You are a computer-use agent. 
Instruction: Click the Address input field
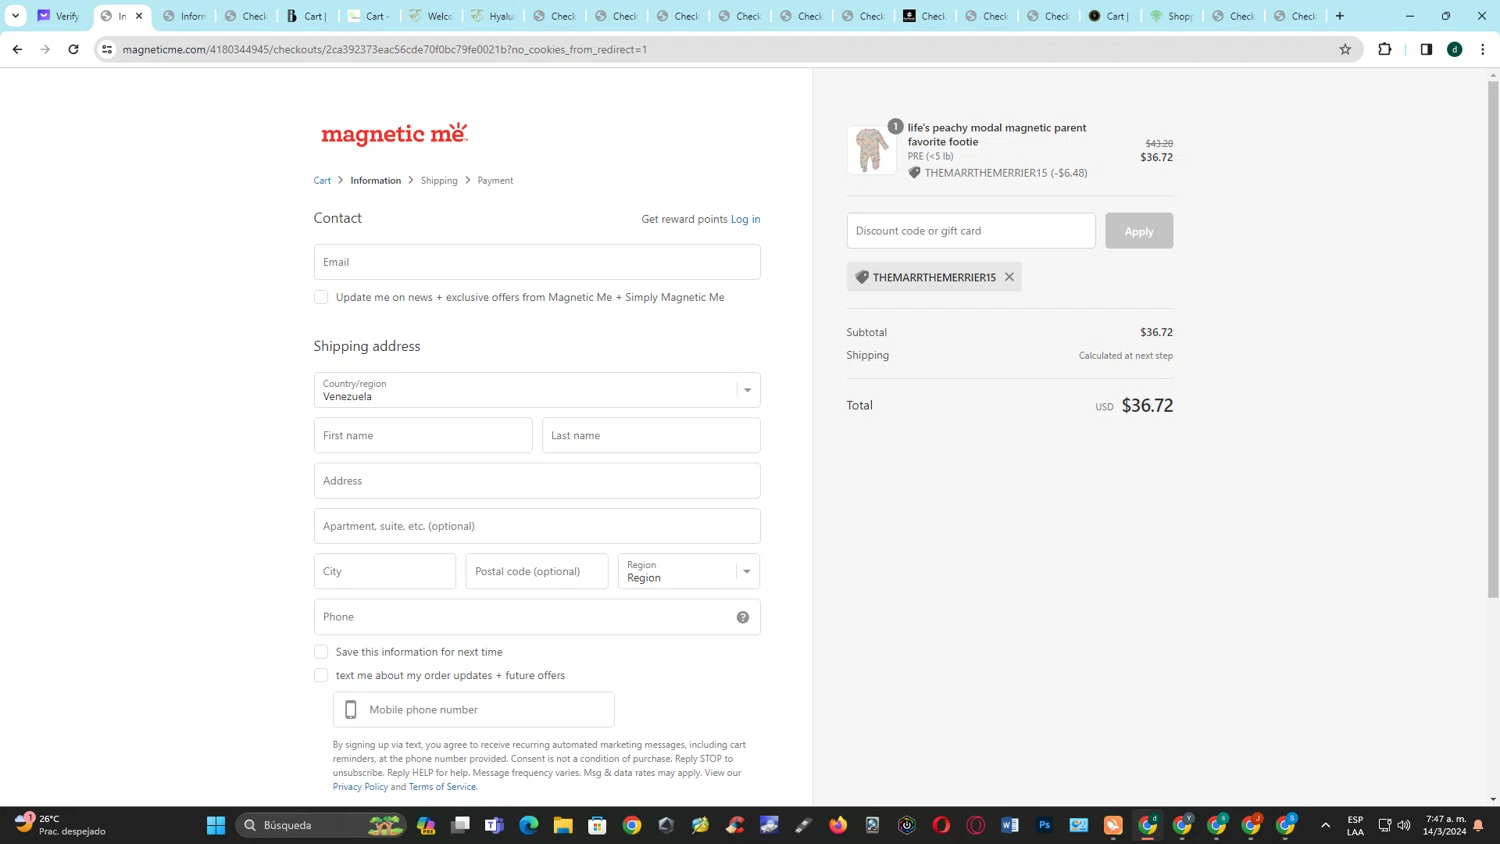click(537, 481)
